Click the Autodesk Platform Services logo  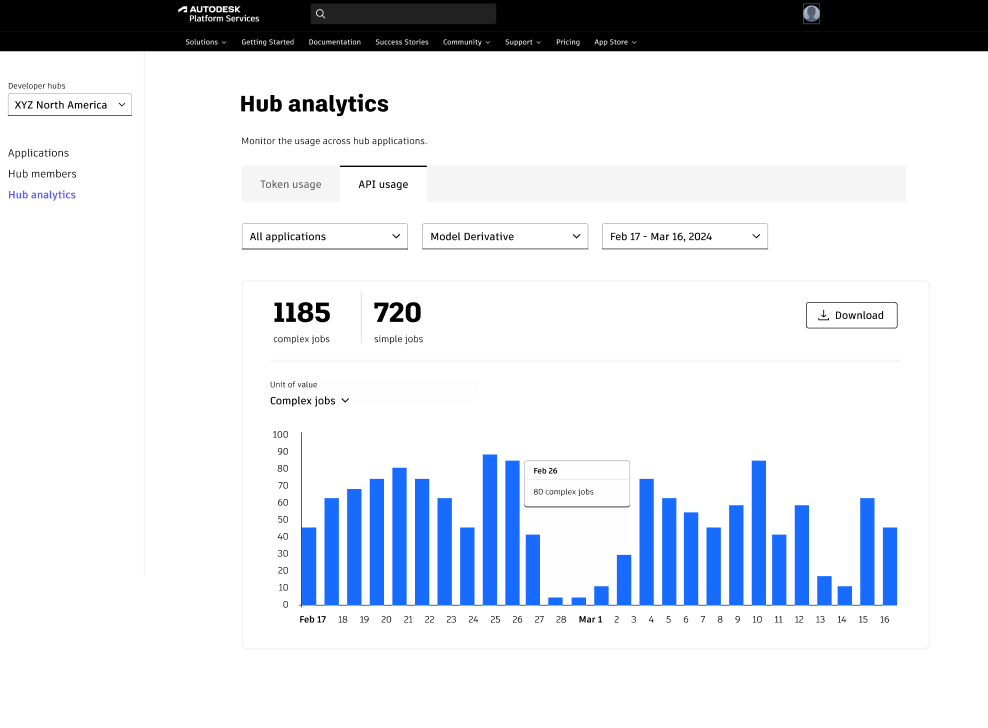pos(218,14)
